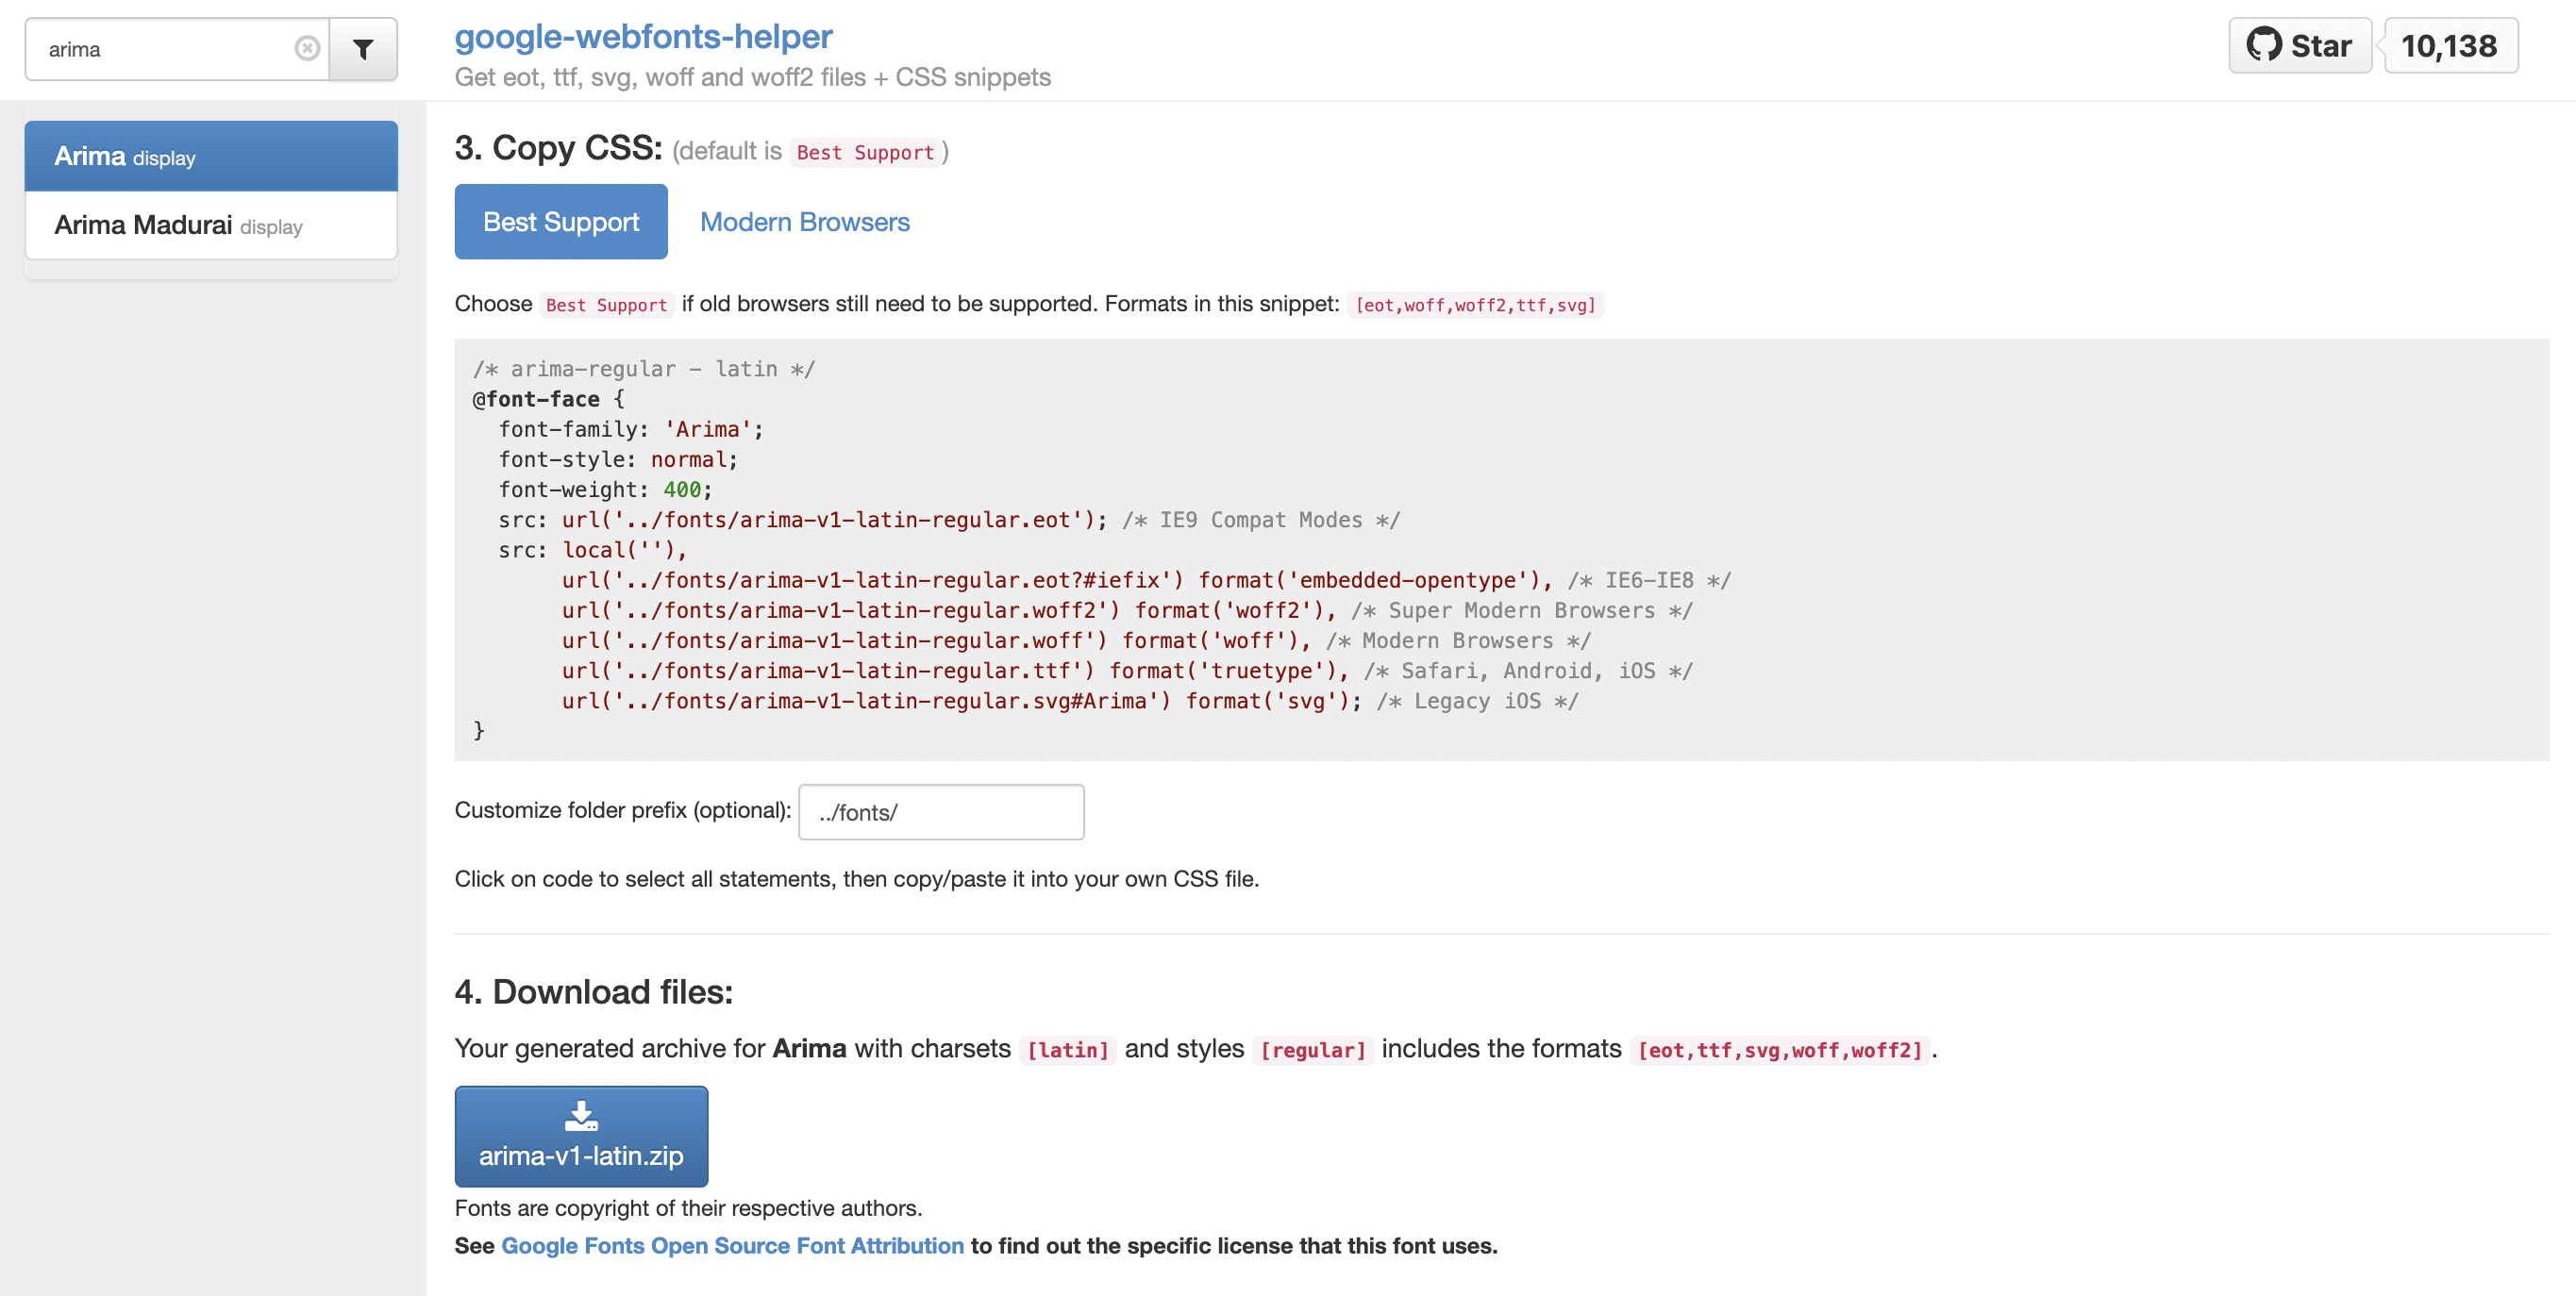Screen dimensions: 2576x1296
Task: Click the Best Support tag in the heading
Action: [865, 152]
